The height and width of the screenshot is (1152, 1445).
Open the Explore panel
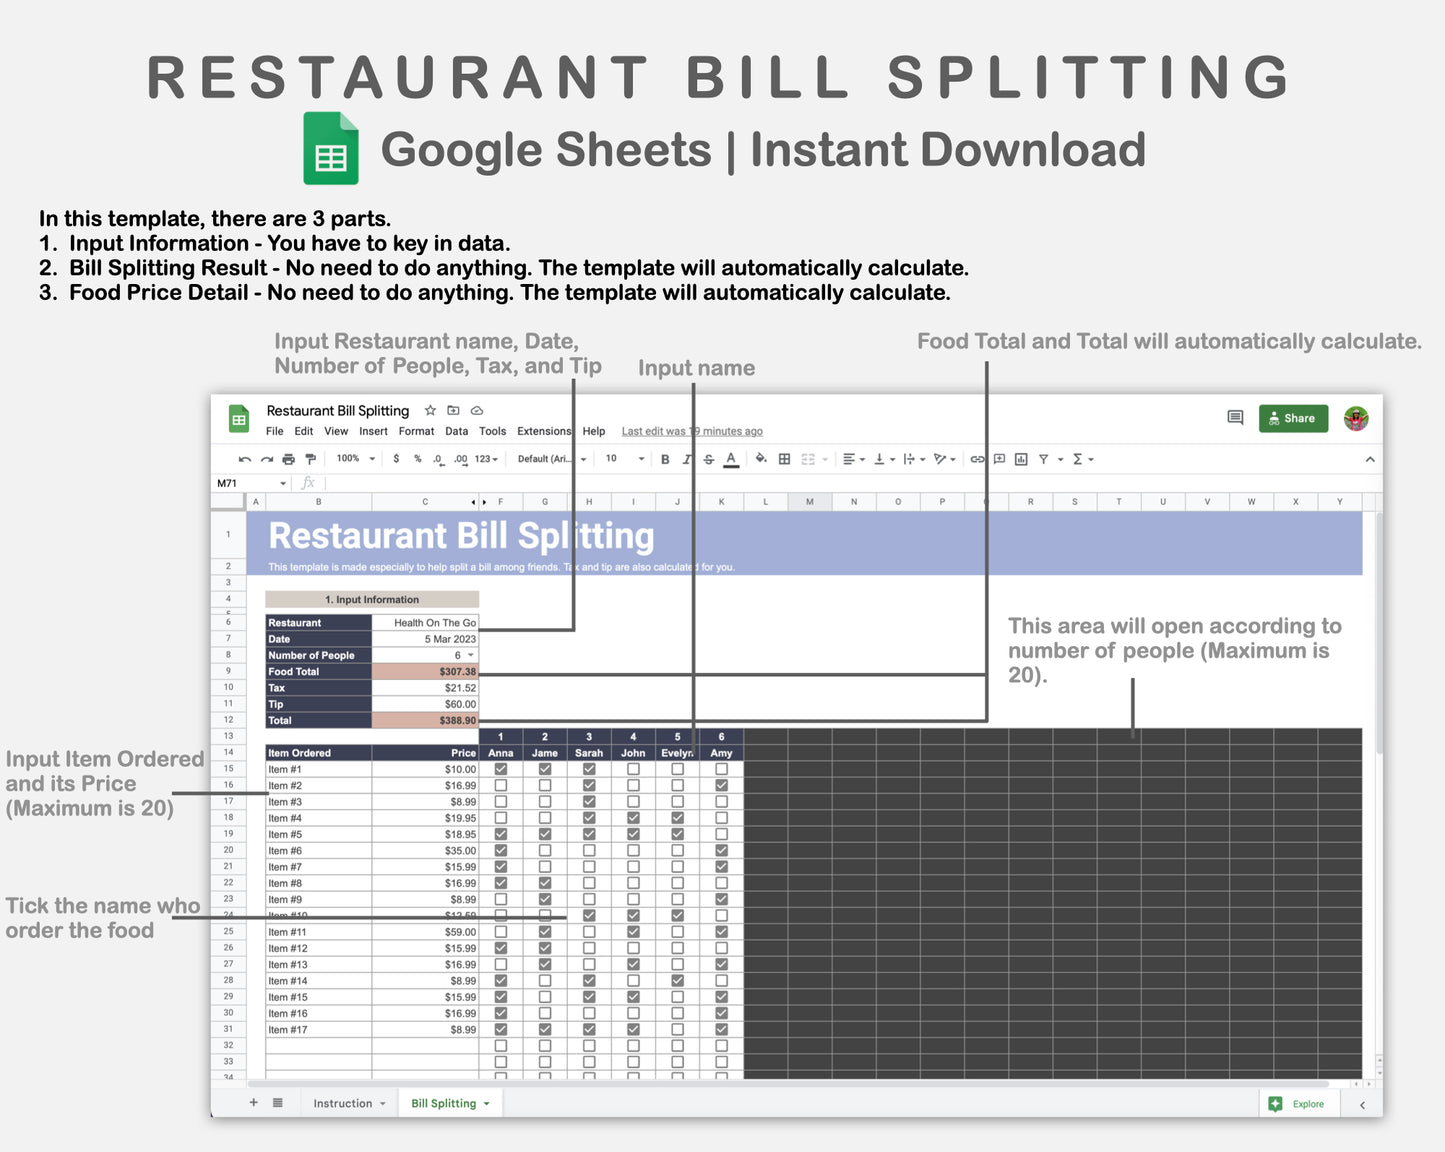point(1298,1104)
